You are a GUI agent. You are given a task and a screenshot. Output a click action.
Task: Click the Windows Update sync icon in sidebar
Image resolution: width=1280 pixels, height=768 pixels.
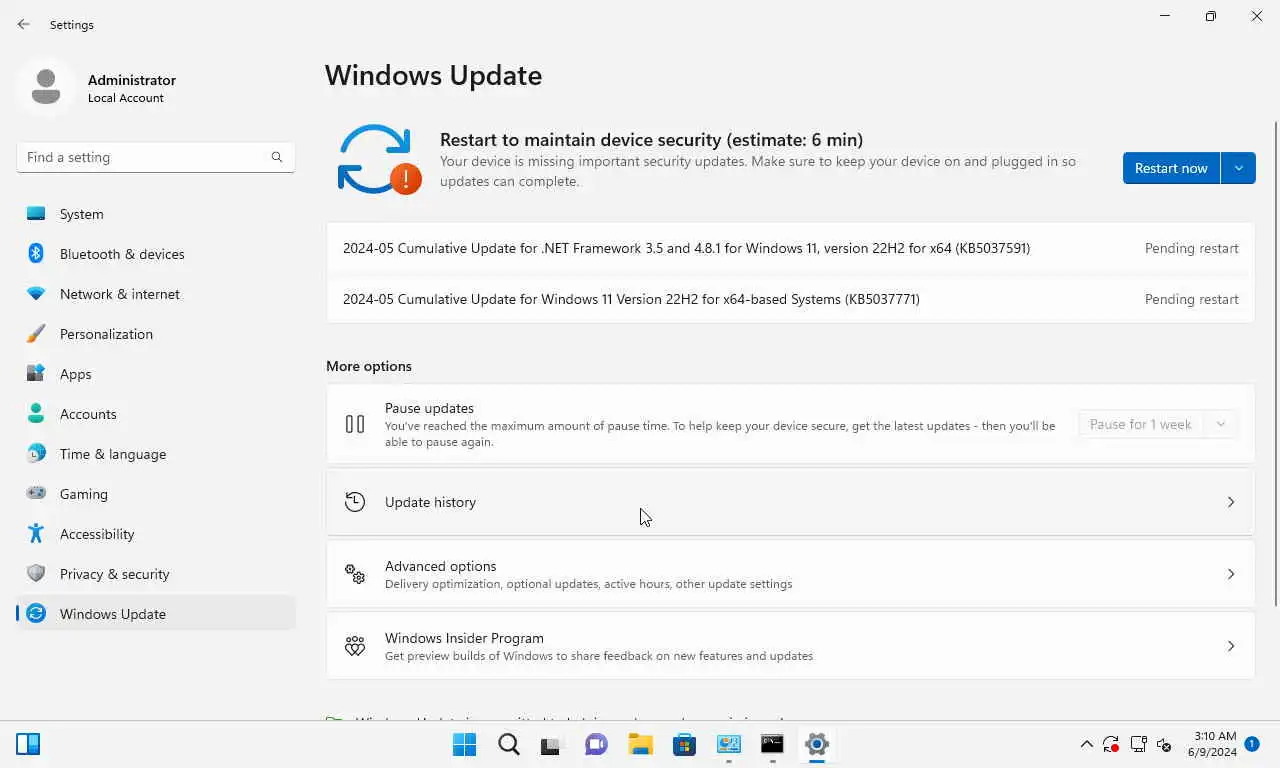36,614
